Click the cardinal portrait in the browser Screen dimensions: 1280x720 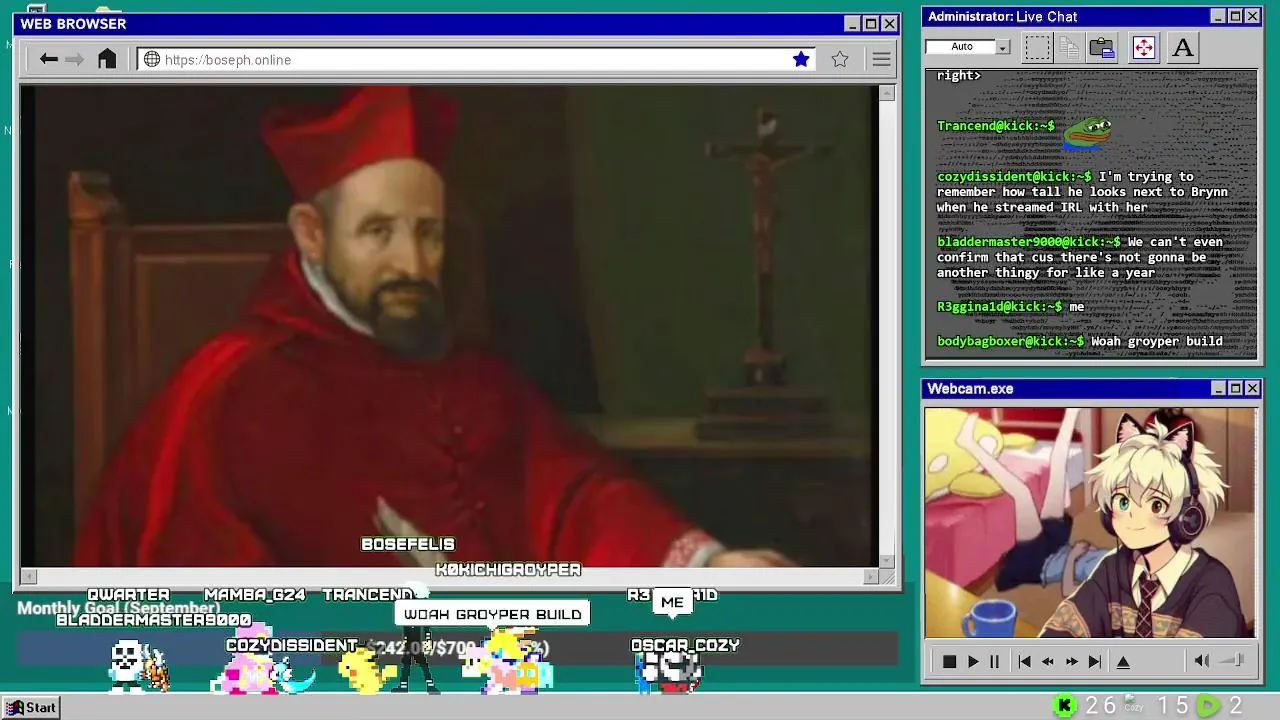[450, 326]
